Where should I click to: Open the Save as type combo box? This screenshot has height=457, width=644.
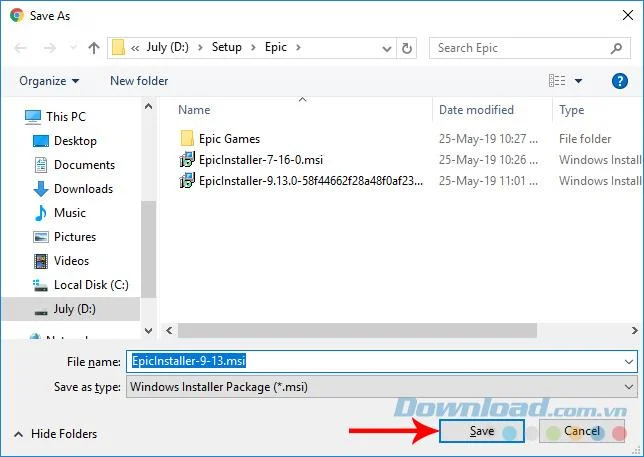coord(382,387)
